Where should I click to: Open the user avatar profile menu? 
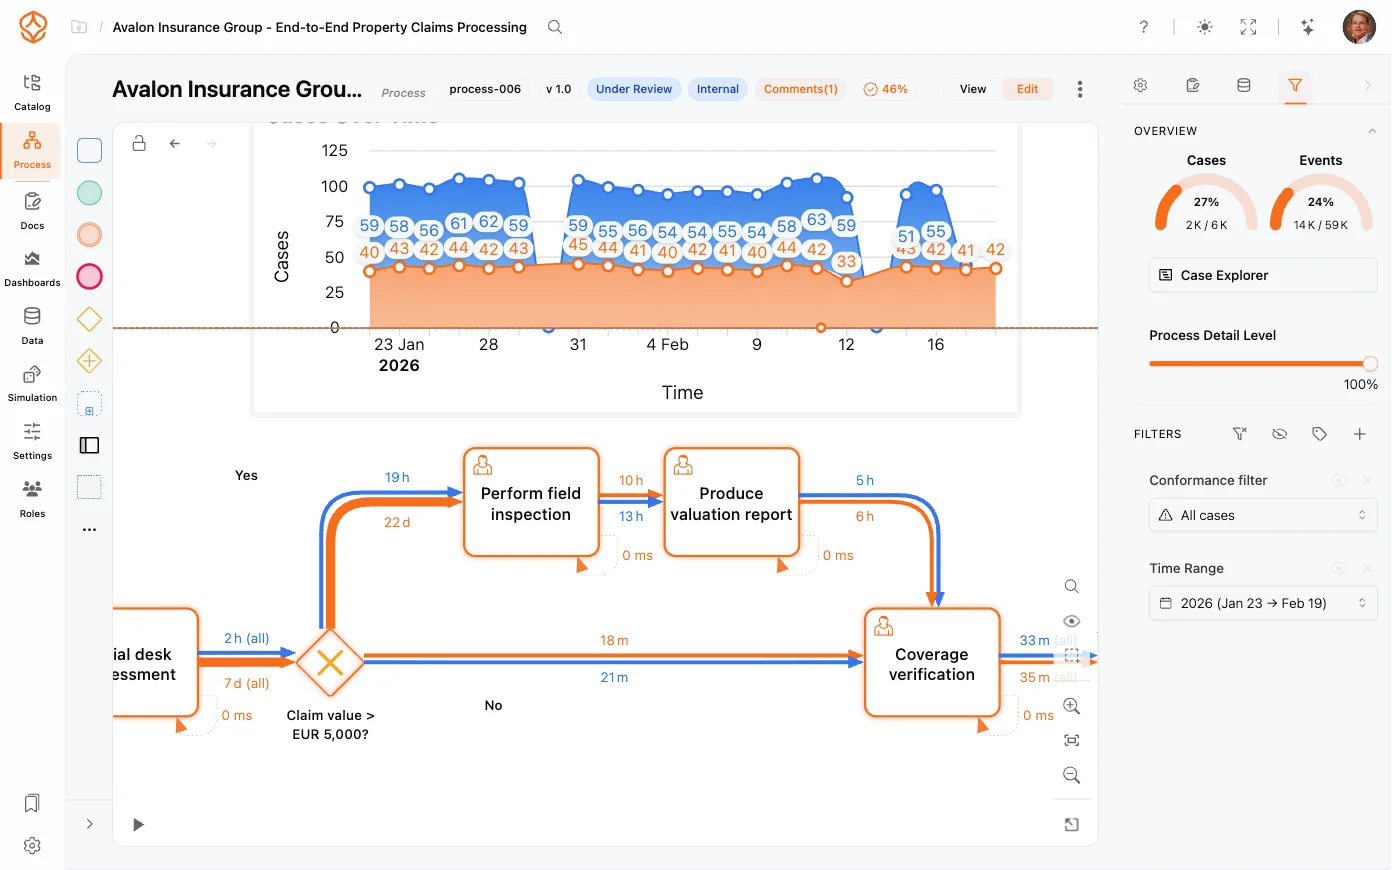coord(1359,27)
